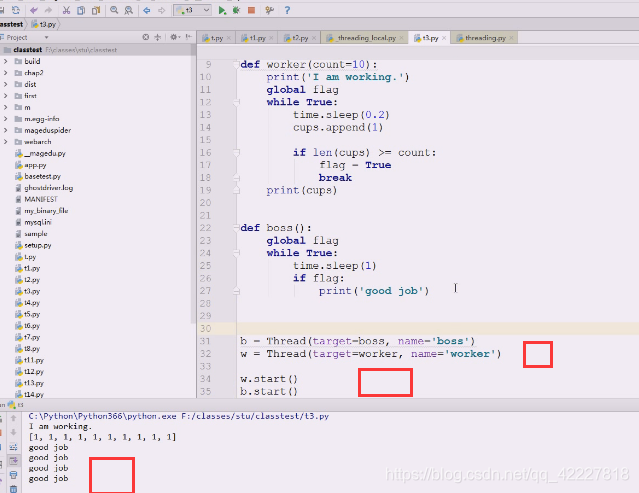
Task: Expand the dist folder
Action: (x=5, y=84)
